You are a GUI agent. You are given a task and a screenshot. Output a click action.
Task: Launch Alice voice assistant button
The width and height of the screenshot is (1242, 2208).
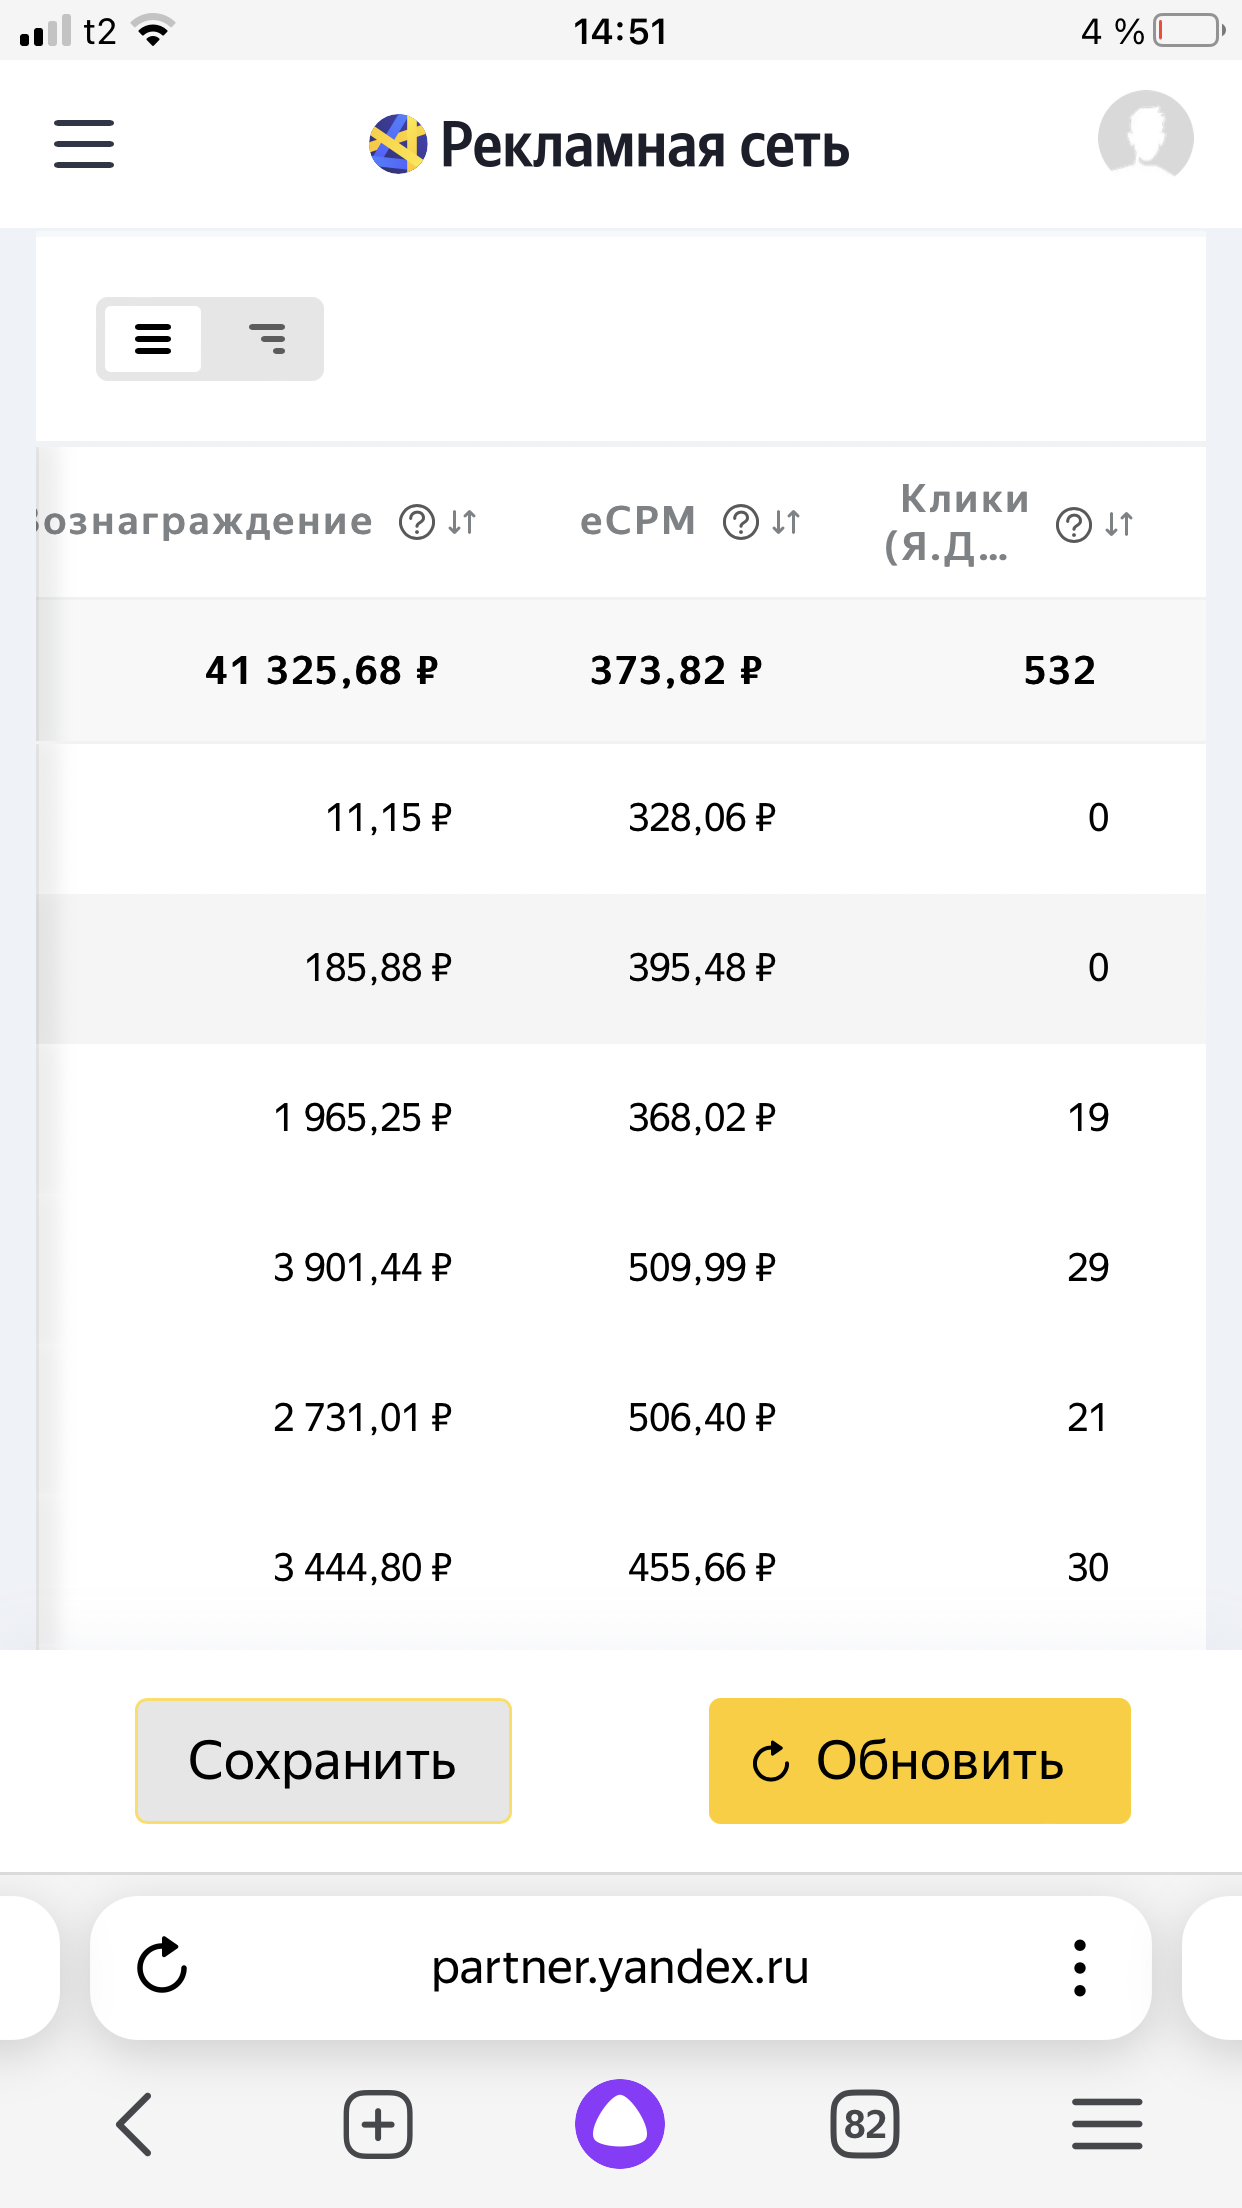(620, 2124)
